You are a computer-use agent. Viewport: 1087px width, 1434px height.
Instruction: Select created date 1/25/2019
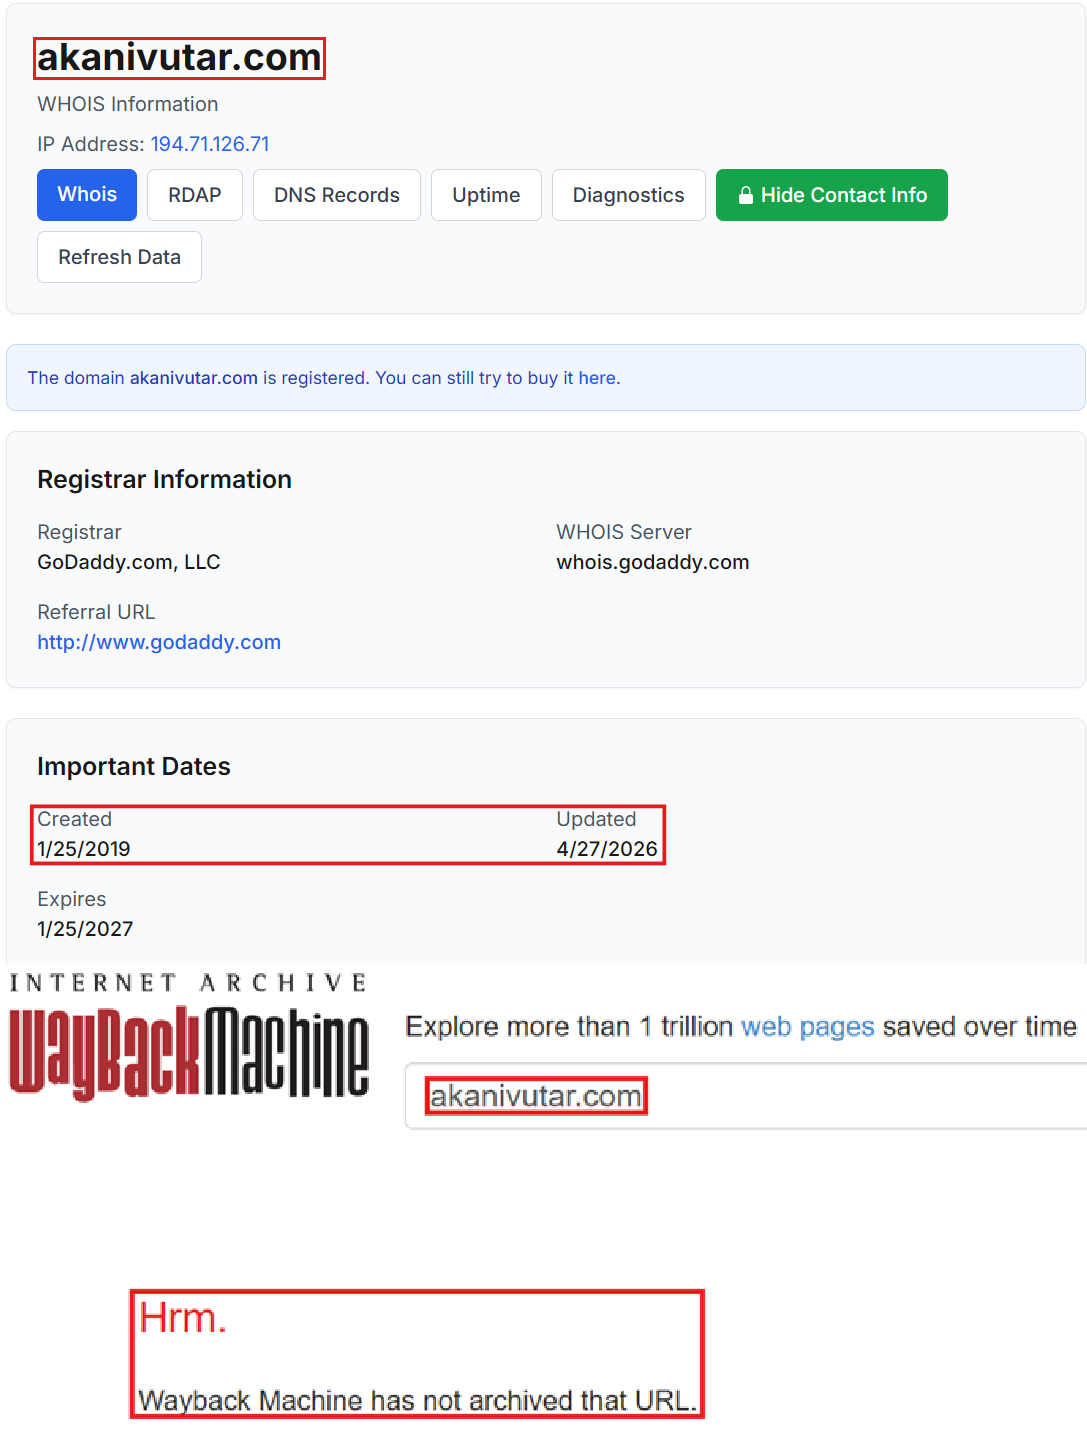[84, 849]
